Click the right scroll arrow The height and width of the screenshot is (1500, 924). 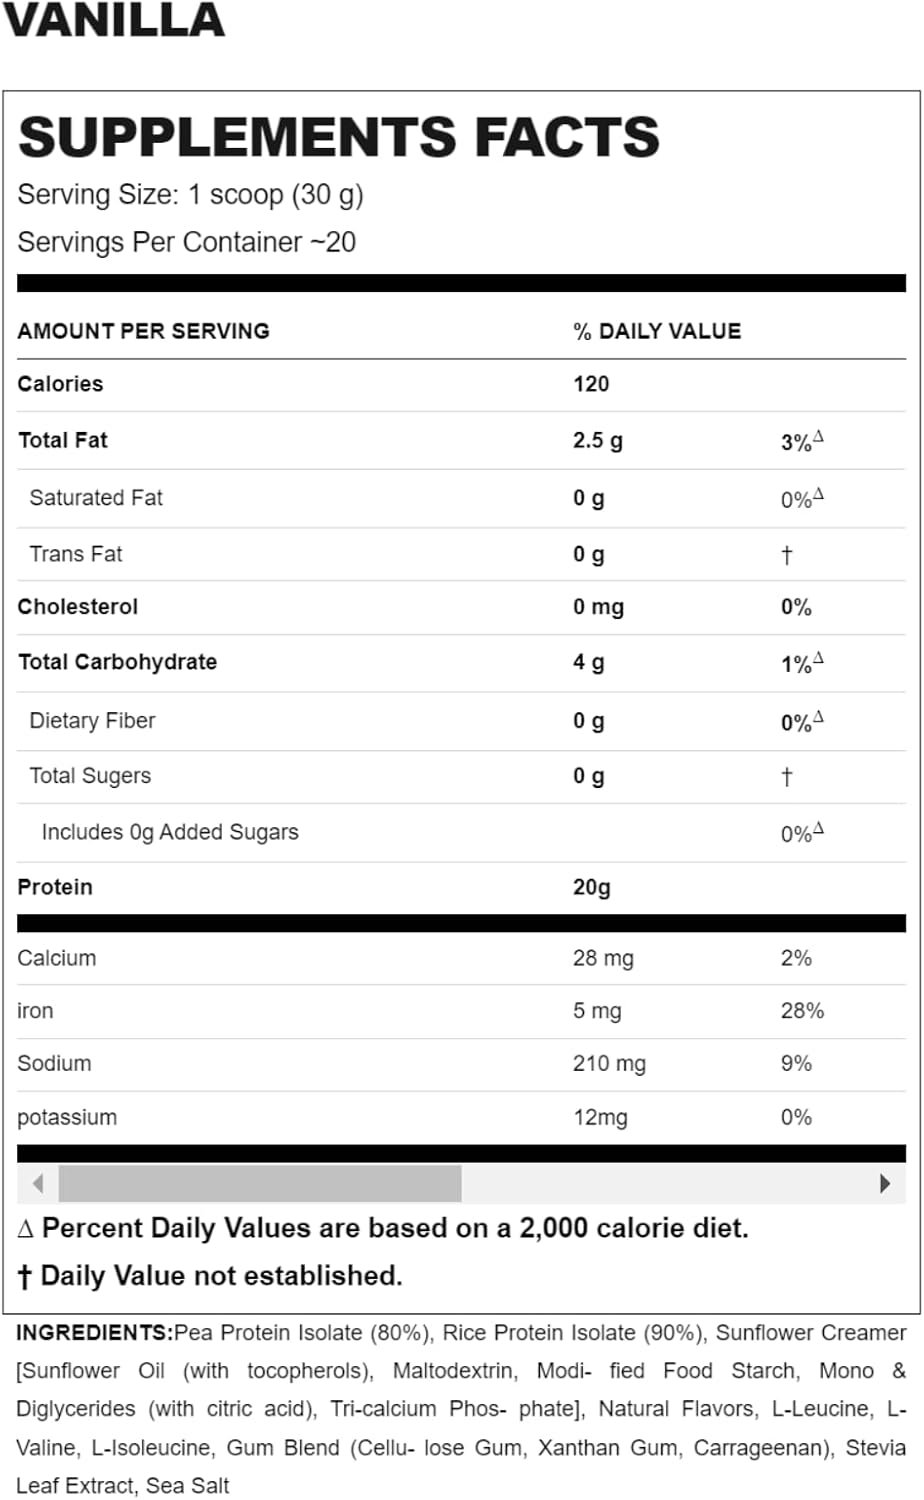885,1184
